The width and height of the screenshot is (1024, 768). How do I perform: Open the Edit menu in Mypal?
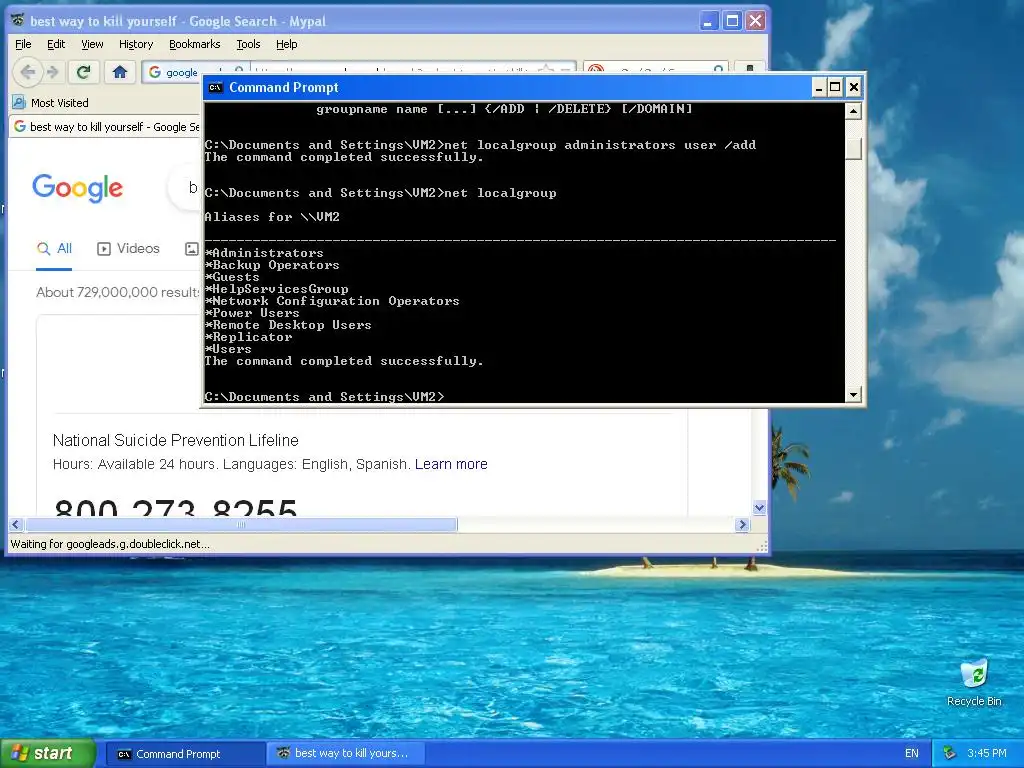click(56, 44)
